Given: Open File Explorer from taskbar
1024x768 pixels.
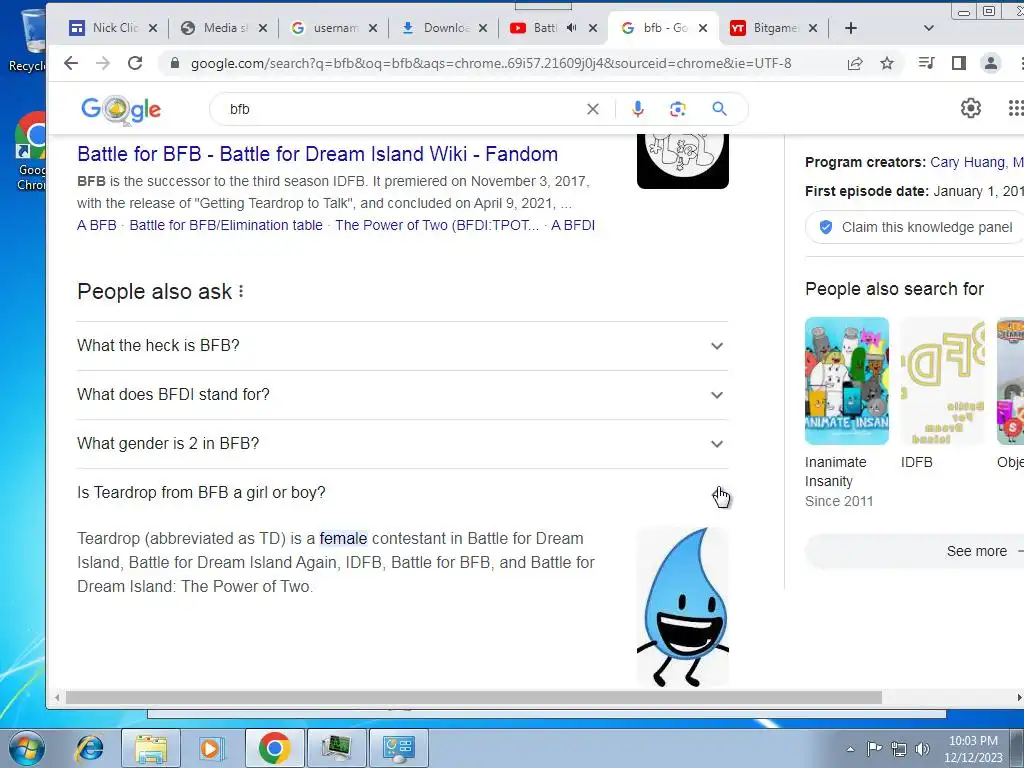Looking at the screenshot, I should pyautogui.click(x=151, y=748).
